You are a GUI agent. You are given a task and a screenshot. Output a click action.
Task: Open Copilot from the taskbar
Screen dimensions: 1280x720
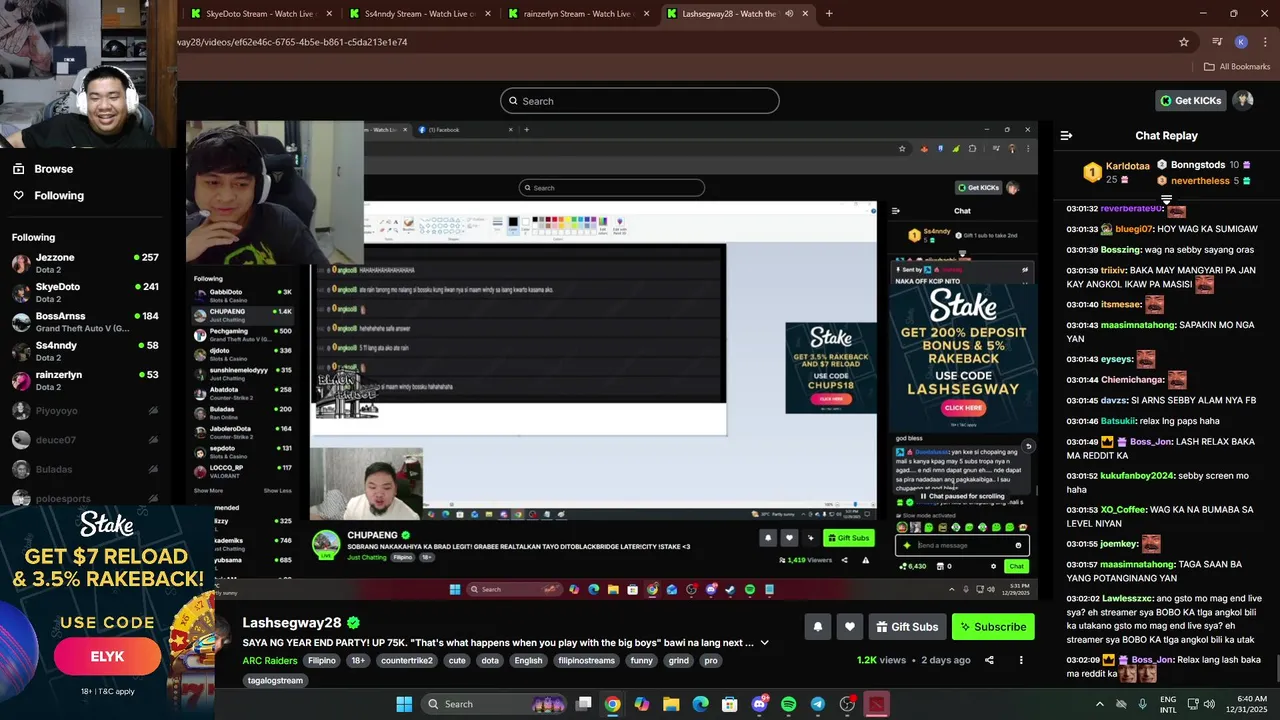click(x=642, y=704)
